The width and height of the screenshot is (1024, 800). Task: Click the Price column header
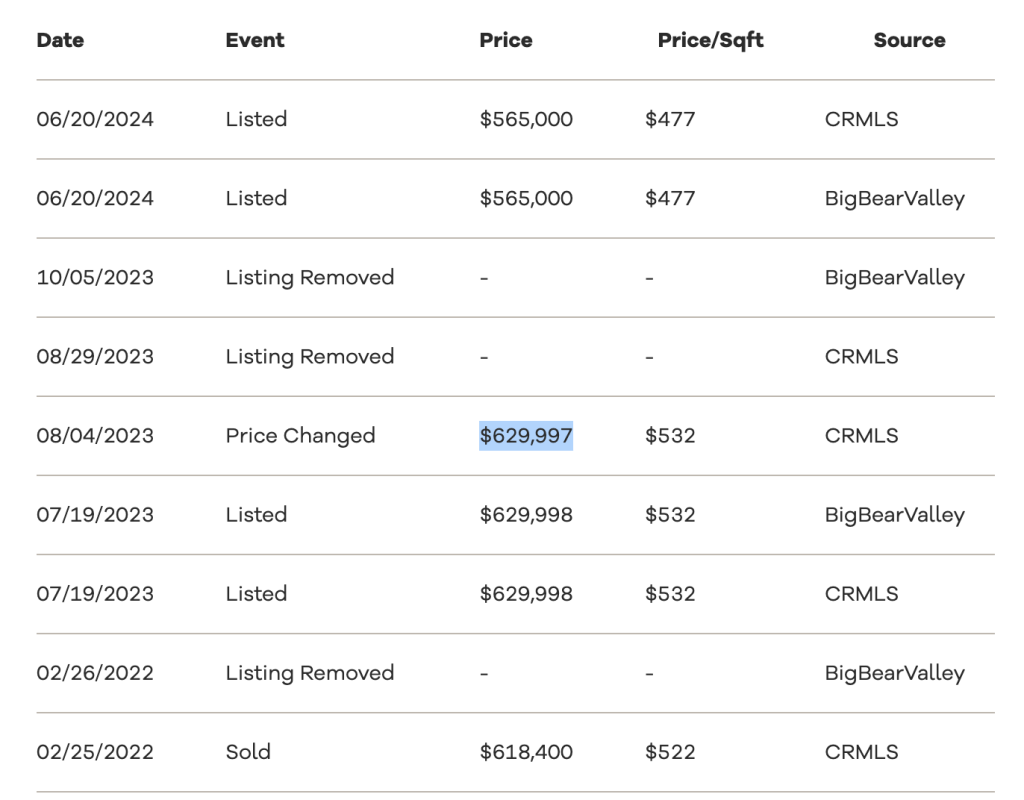pos(506,41)
